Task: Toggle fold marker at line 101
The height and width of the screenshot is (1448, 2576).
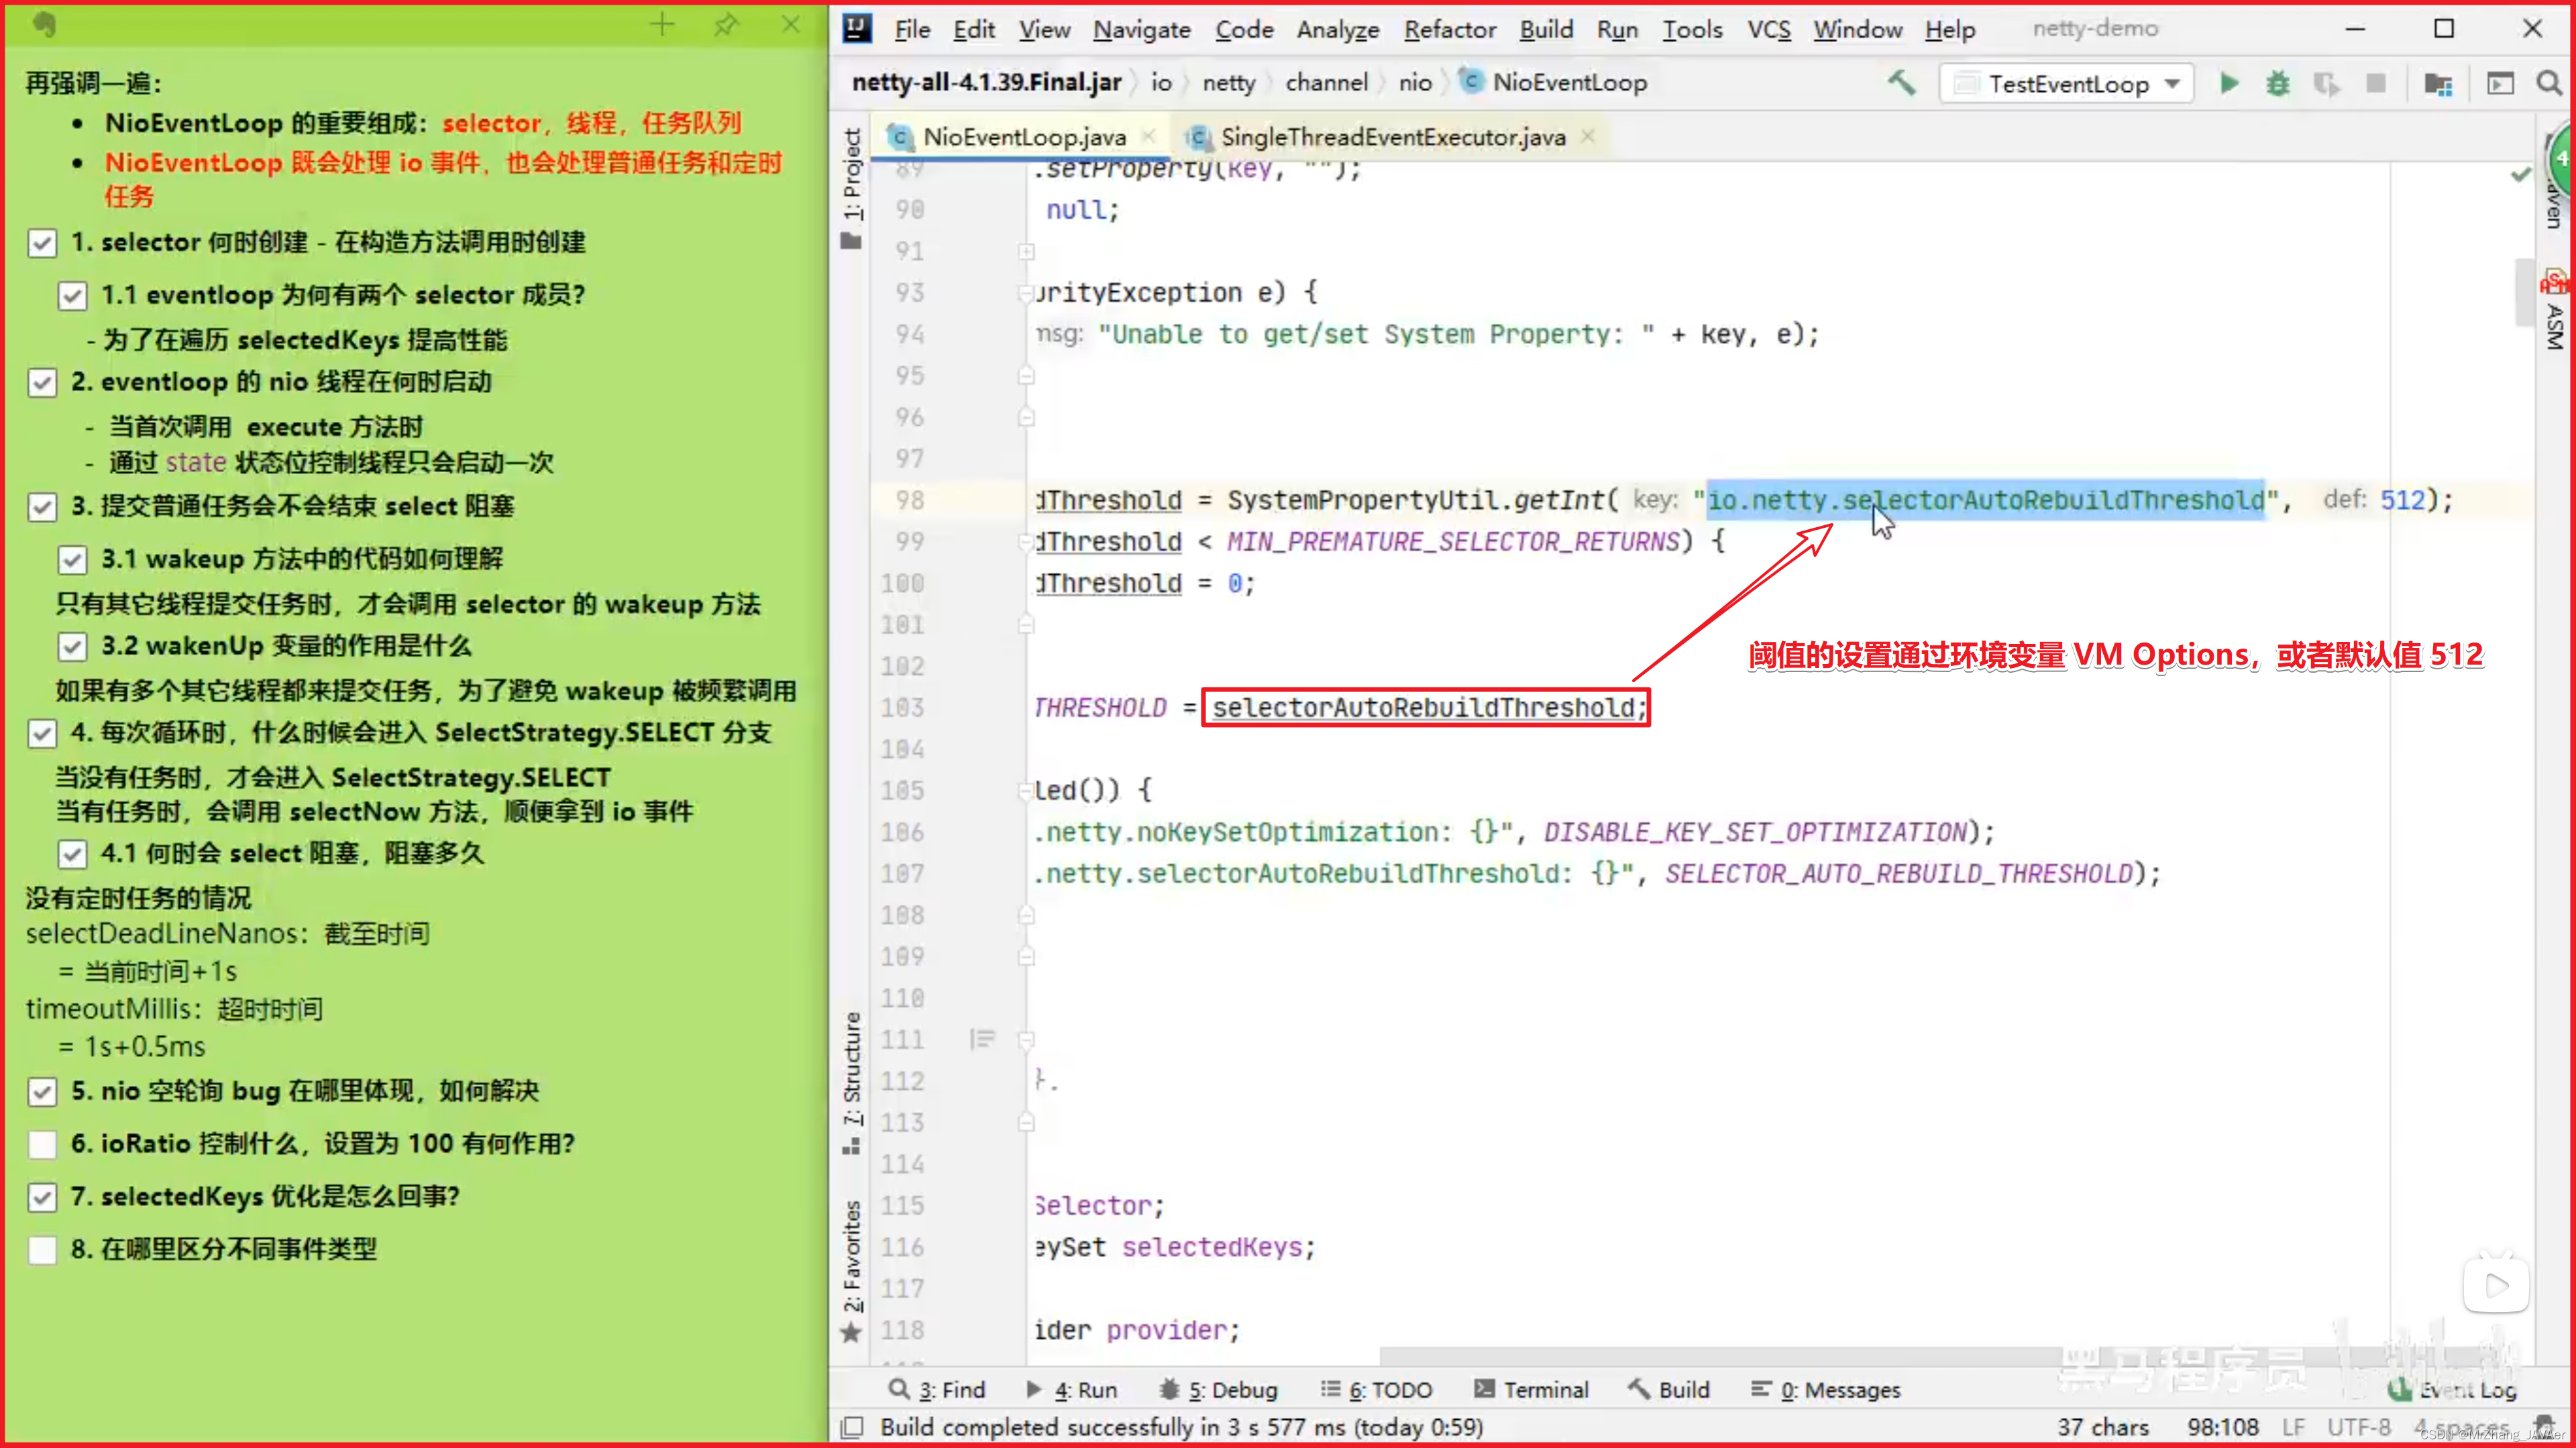Action: coord(1026,625)
